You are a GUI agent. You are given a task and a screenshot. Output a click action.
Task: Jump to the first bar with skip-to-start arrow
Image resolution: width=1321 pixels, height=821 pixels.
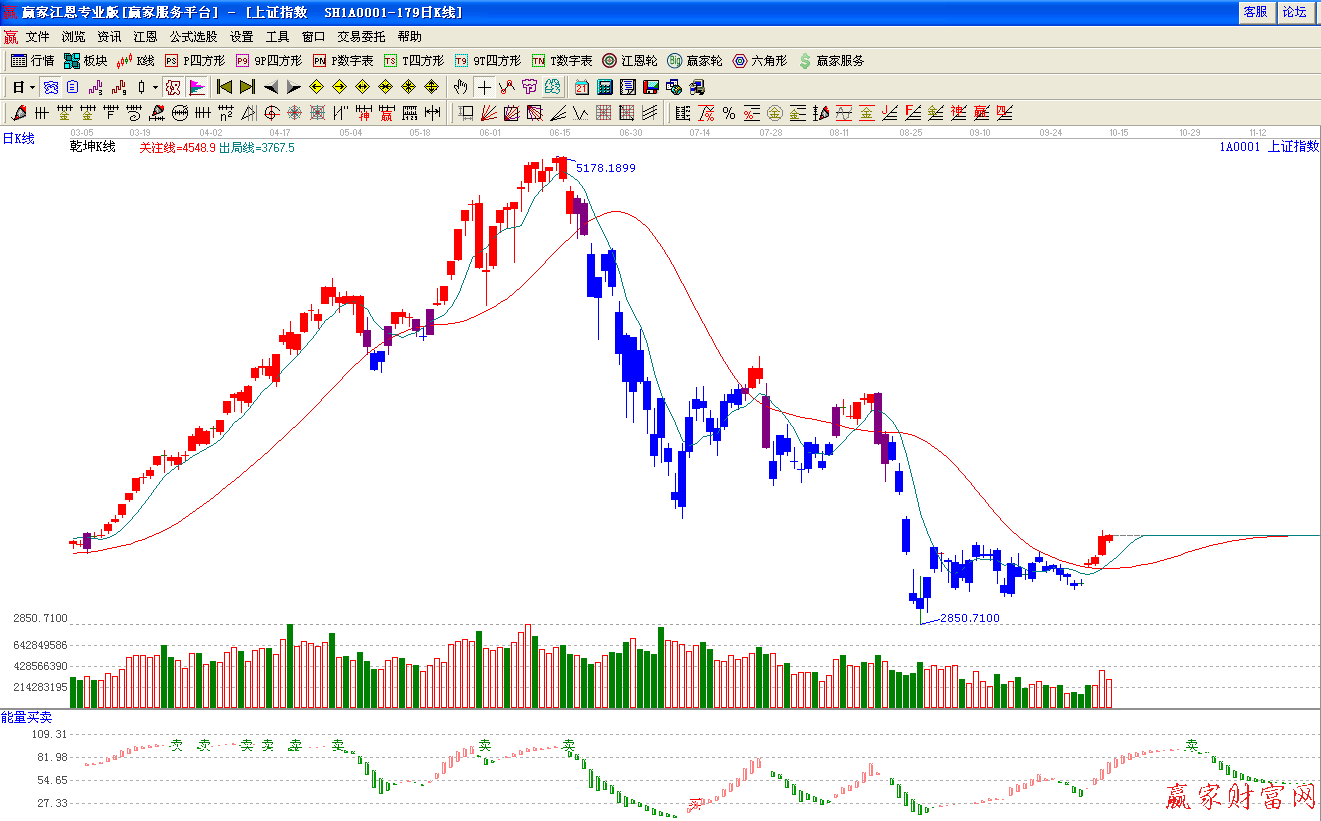coord(224,87)
